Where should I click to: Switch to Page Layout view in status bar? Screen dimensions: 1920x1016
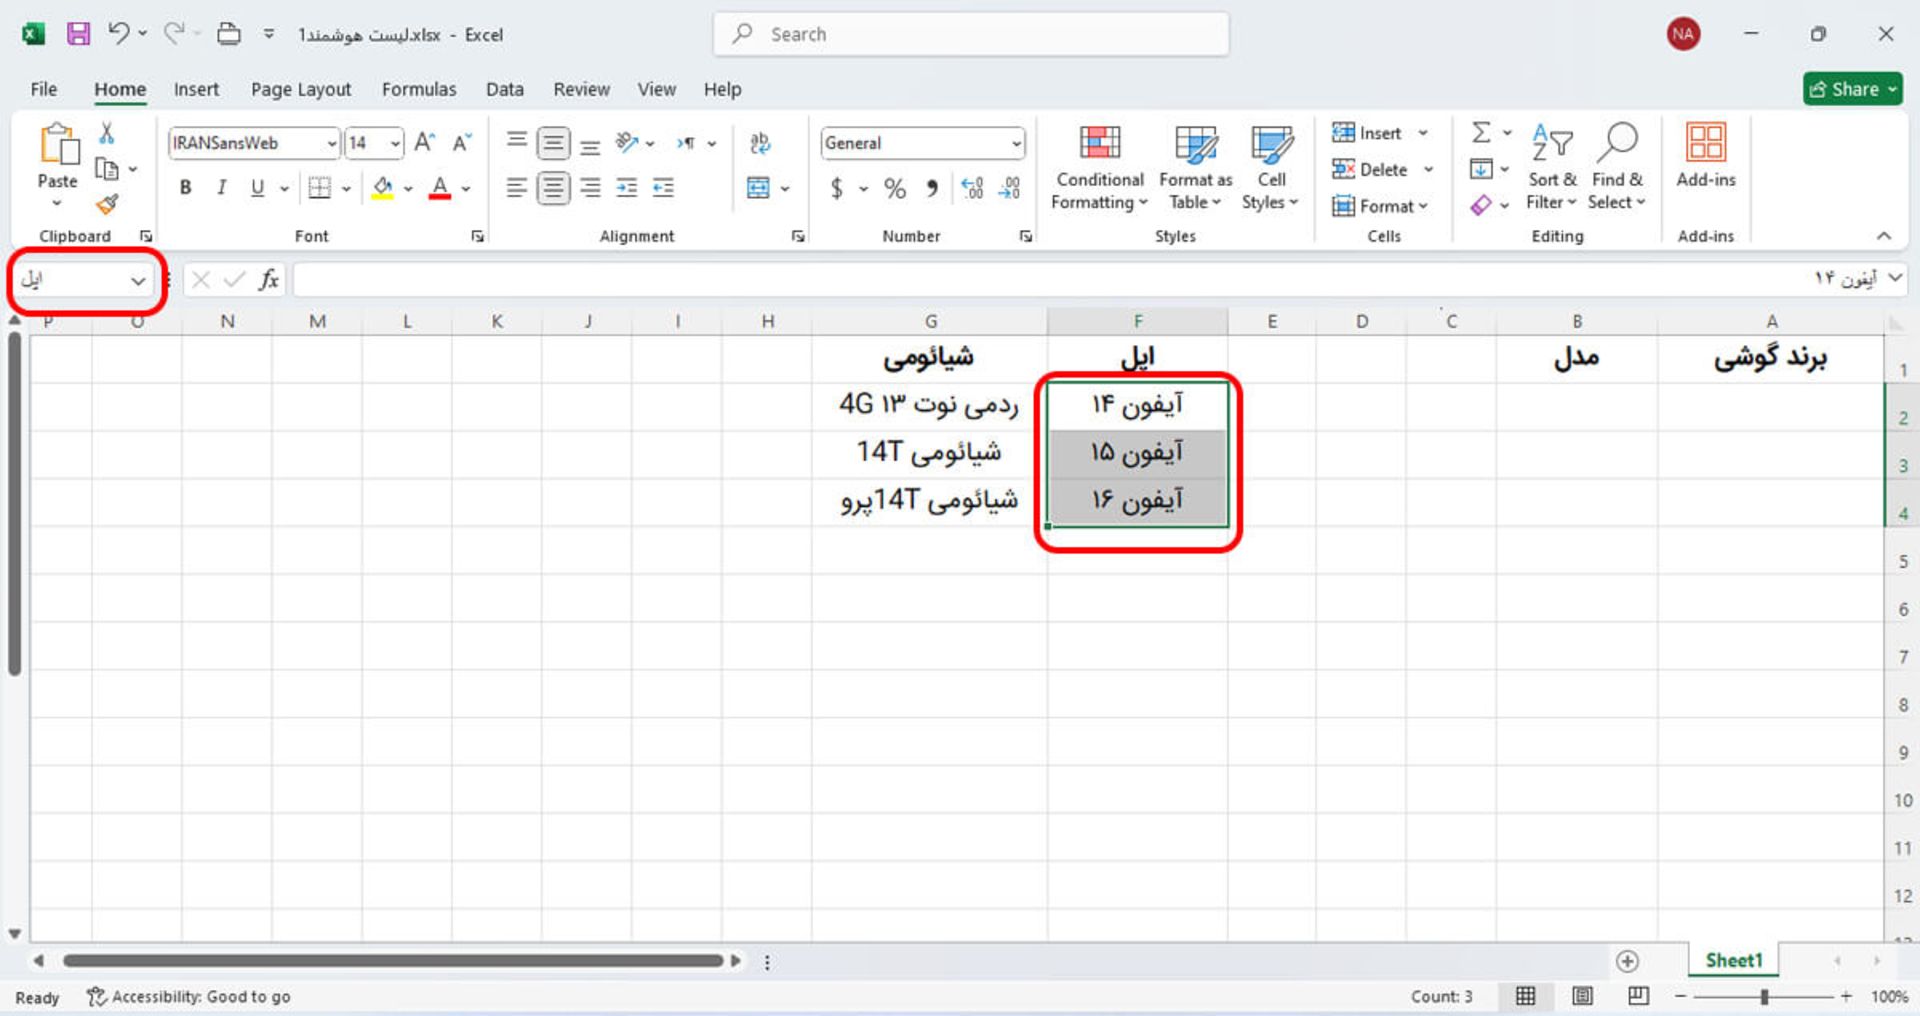point(1582,996)
